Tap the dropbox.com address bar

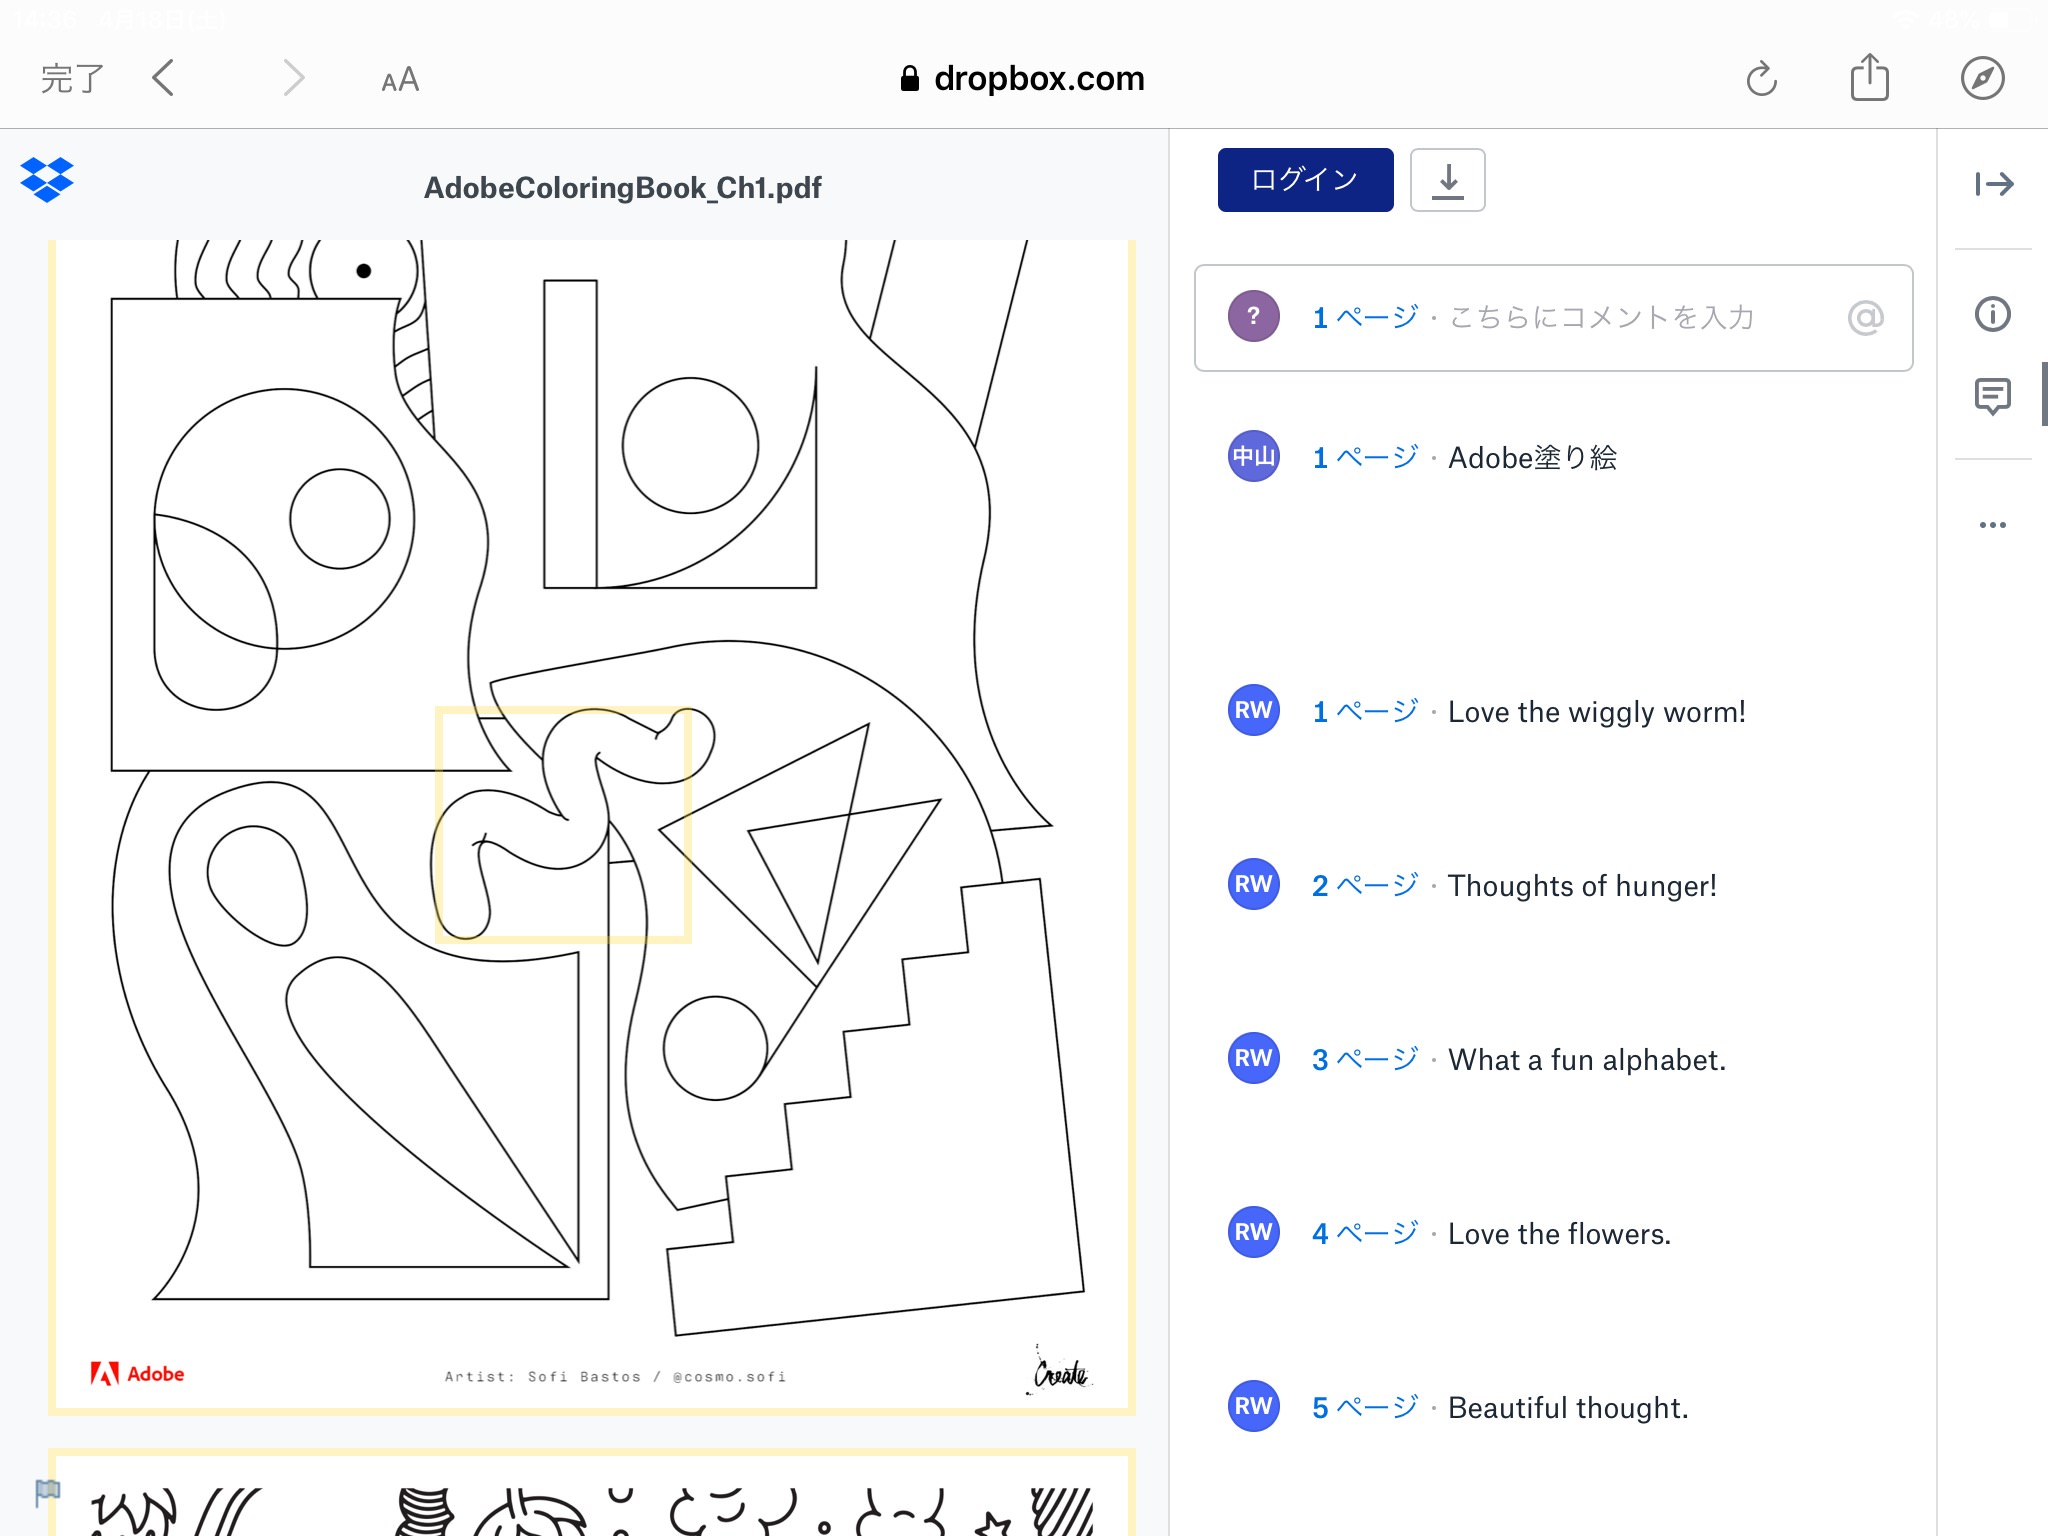click(1022, 78)
